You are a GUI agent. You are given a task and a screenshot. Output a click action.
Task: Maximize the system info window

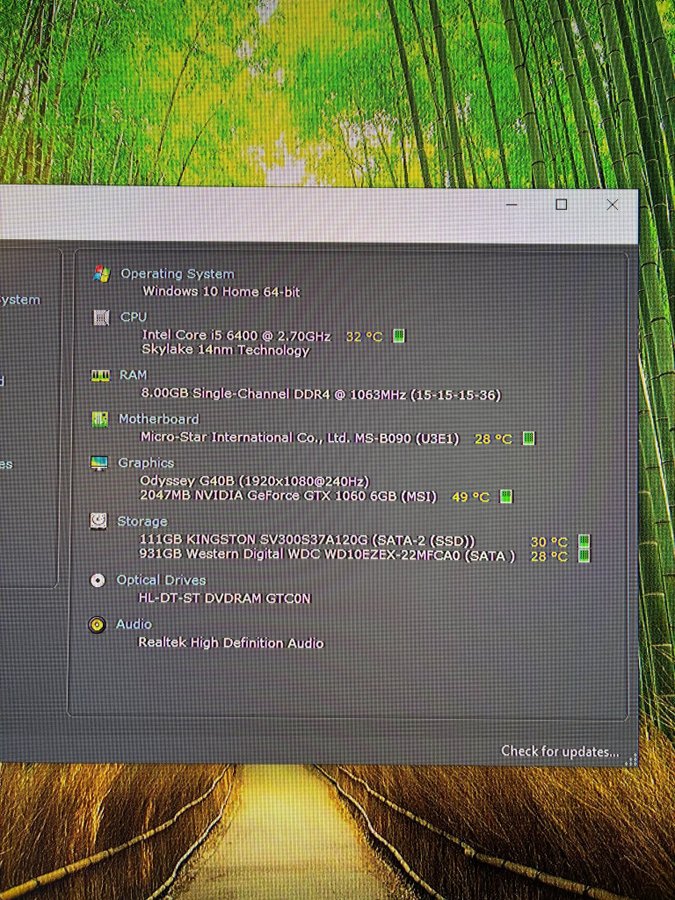coord(561,204)
